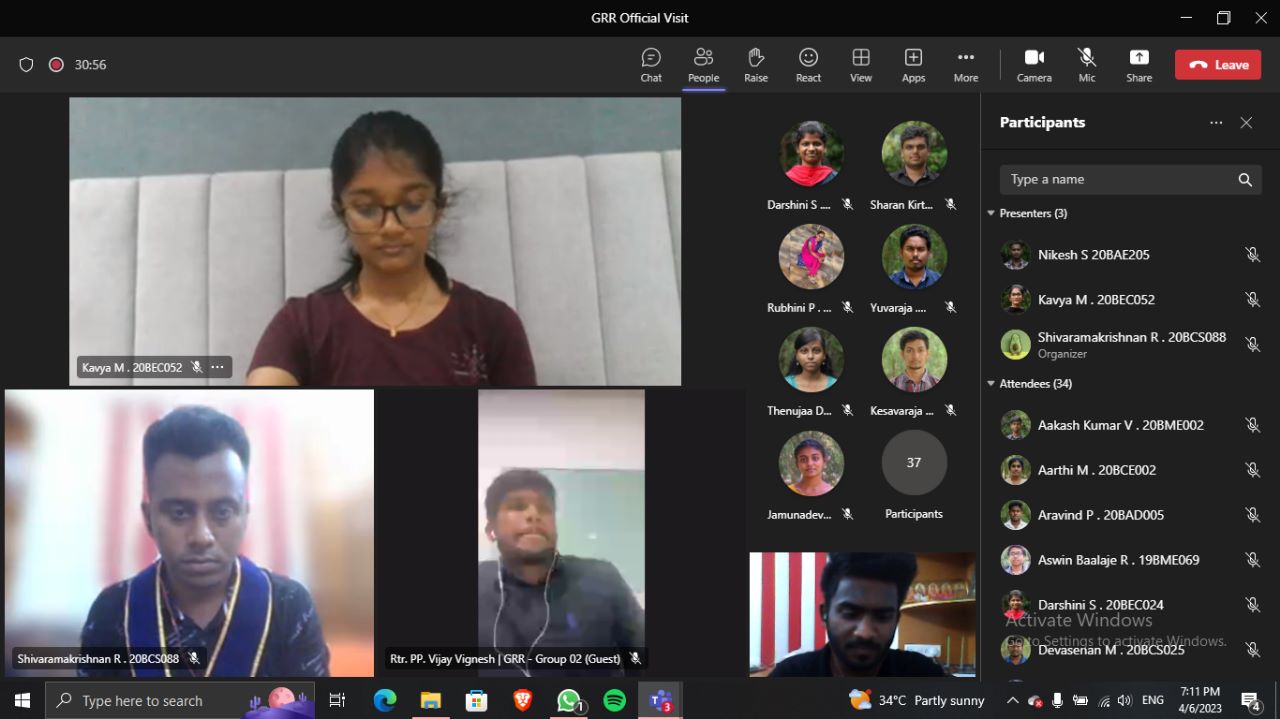
Task: Open Participants panel more options
Action: click(1216, 123)
